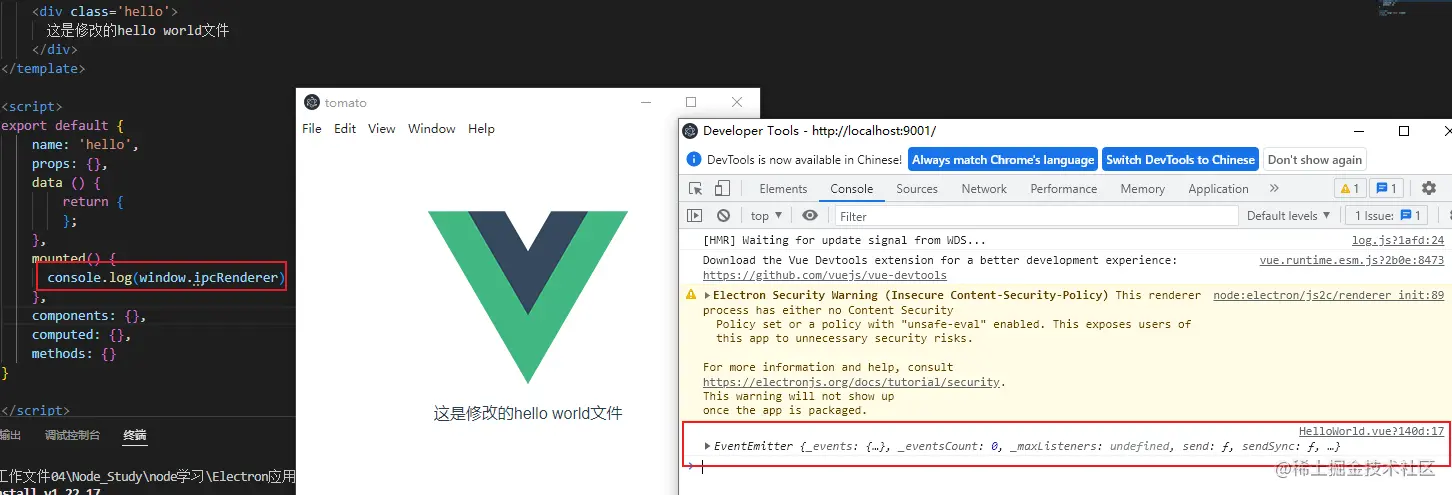
Task: Minimize the Developer Tools window
Action: [x=1358, y=130]
